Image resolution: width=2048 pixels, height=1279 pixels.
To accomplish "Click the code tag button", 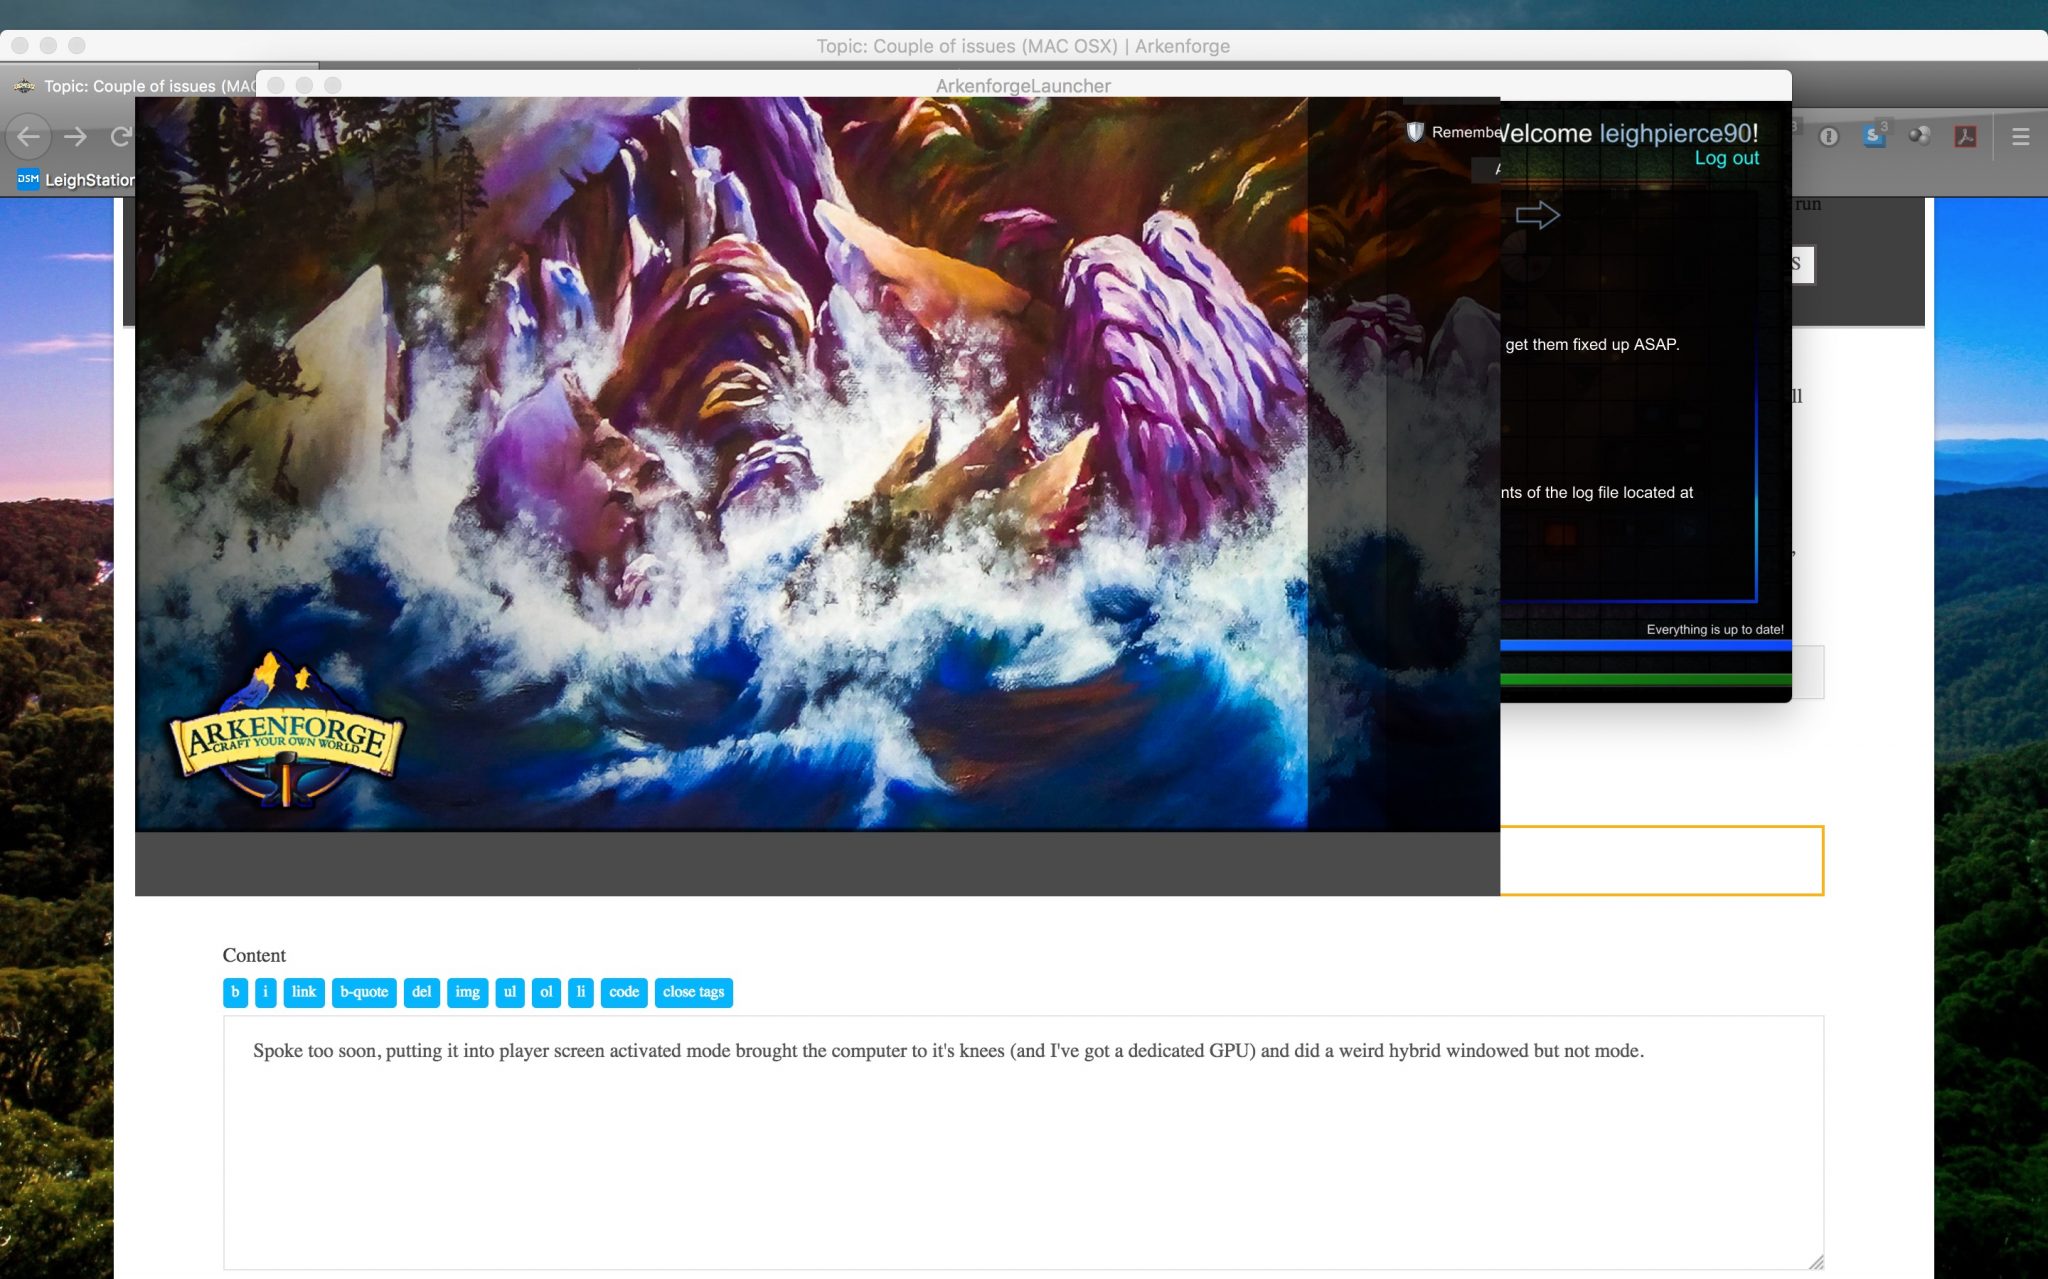I will click(x=623, y=992).
